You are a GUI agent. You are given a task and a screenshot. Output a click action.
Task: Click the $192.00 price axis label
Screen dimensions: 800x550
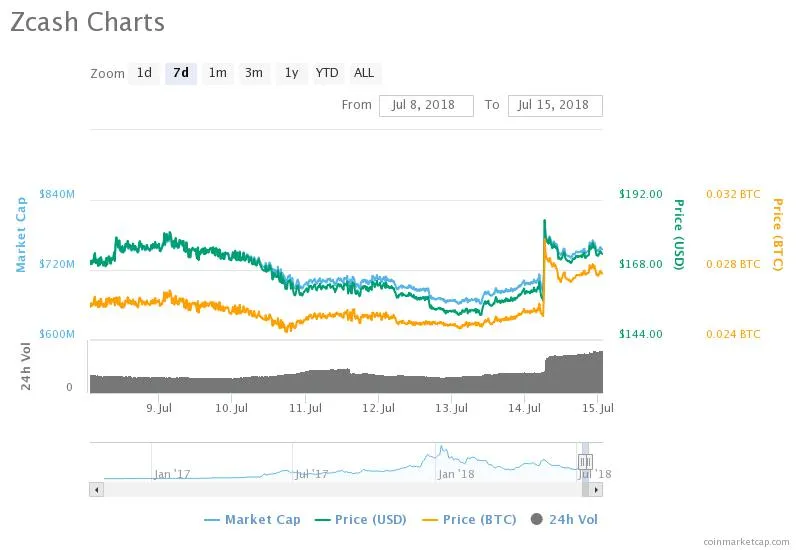[640, 194]
